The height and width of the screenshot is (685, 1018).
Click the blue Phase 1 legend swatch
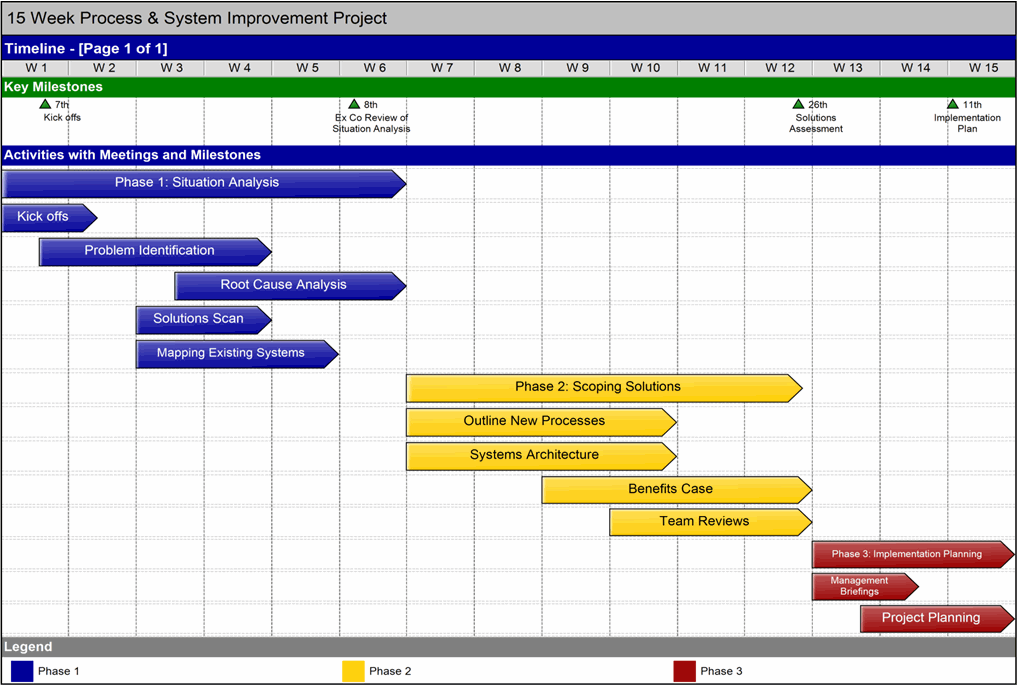tap(22, 671)
